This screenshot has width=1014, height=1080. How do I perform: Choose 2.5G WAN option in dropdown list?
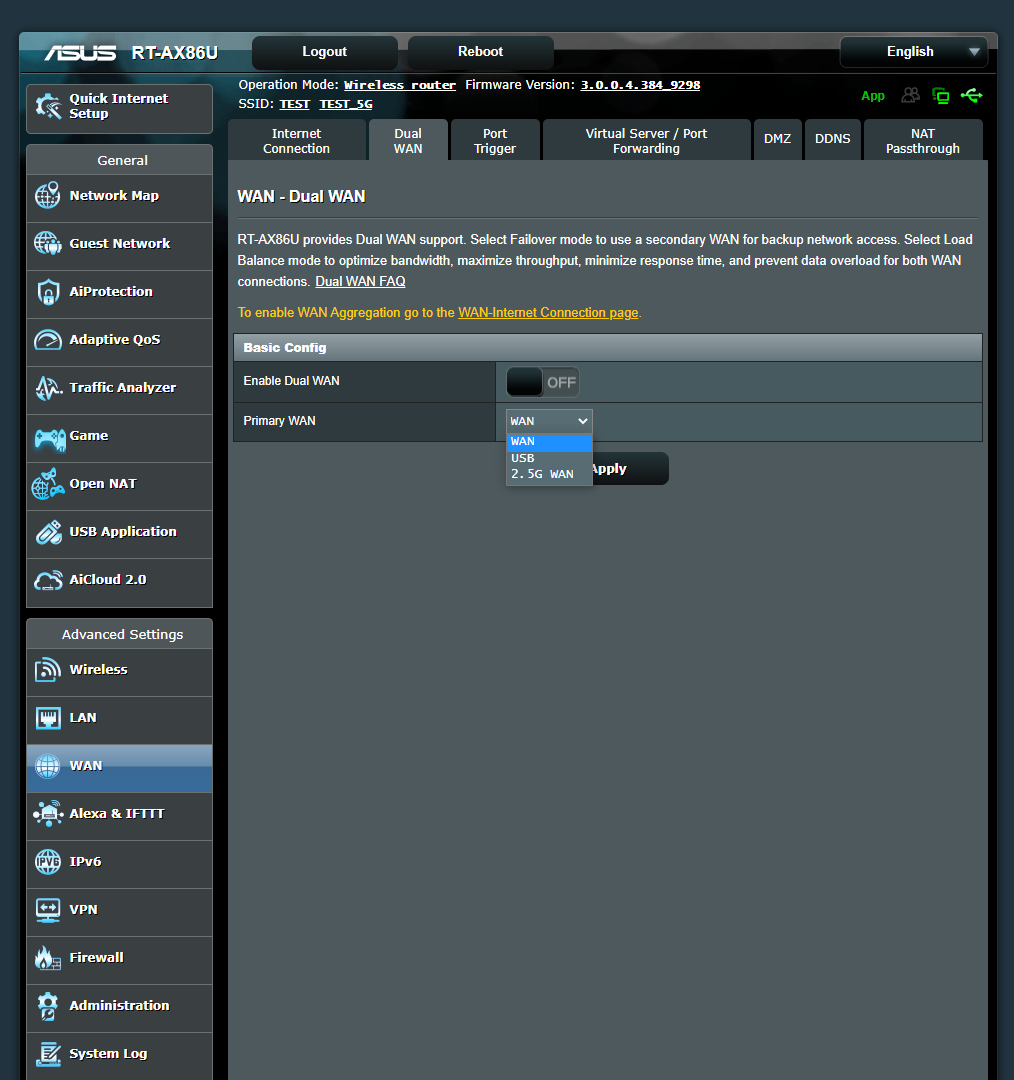tap(549, 474)
